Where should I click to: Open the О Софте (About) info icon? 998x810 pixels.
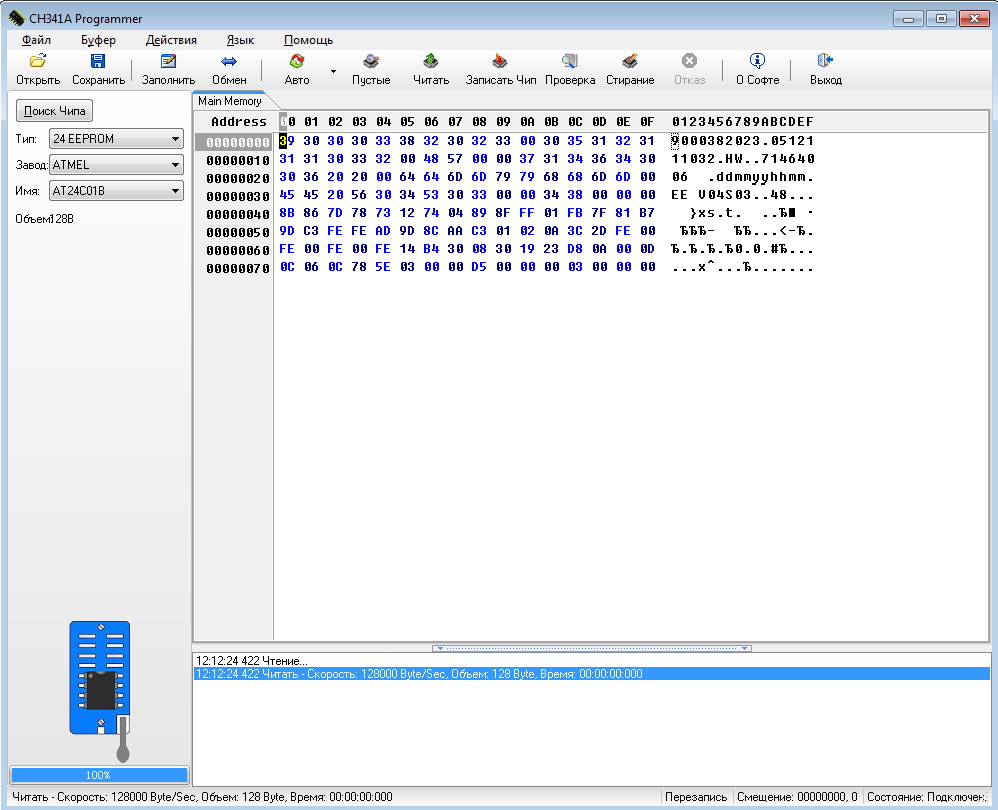[x=757, y=62]
